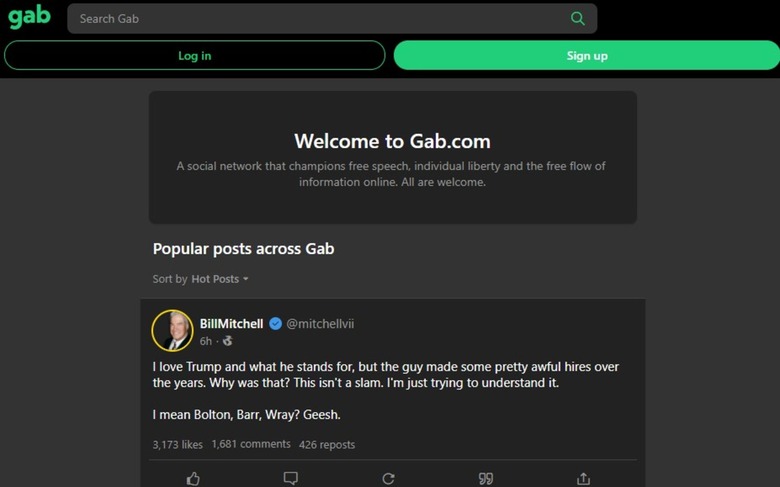Repost the BillMitchell post
This screenshot has height=487, width=780.
388,478
